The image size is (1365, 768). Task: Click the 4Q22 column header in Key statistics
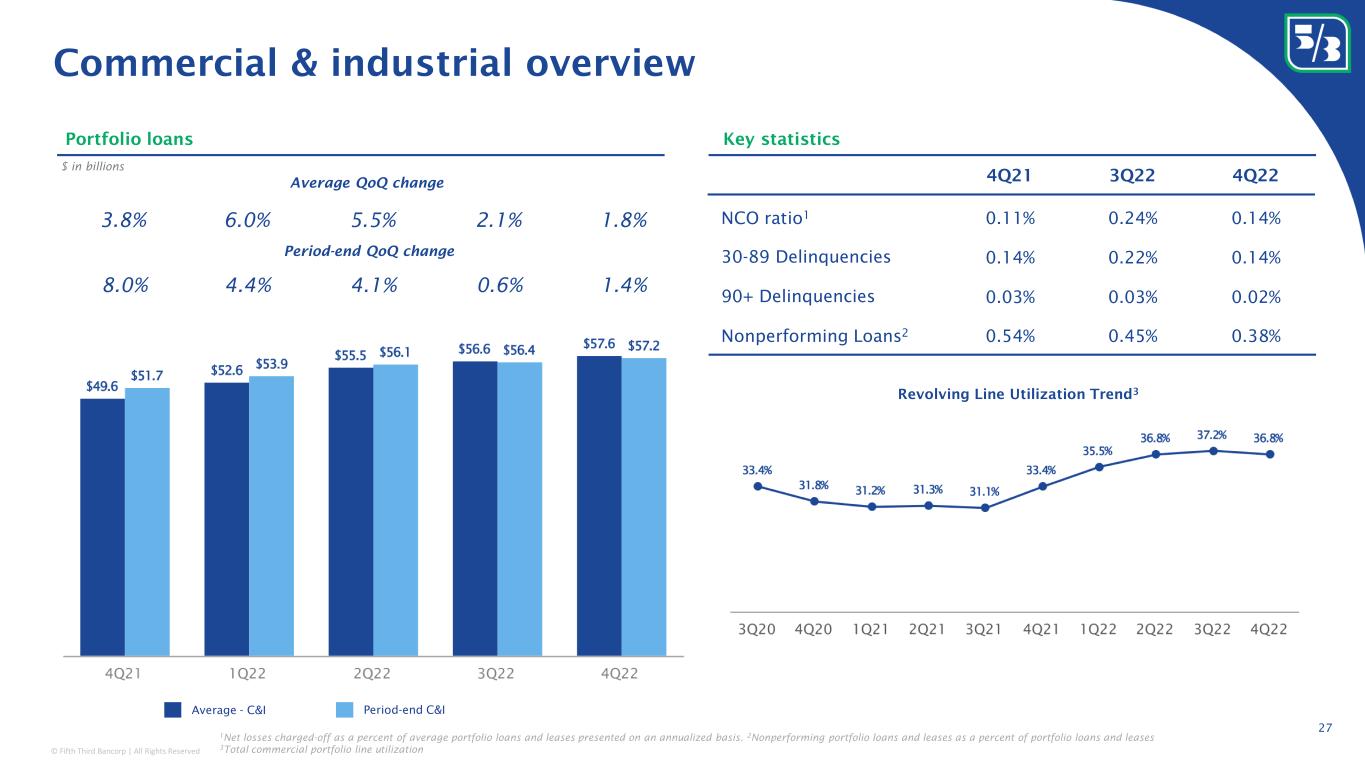1257,176
